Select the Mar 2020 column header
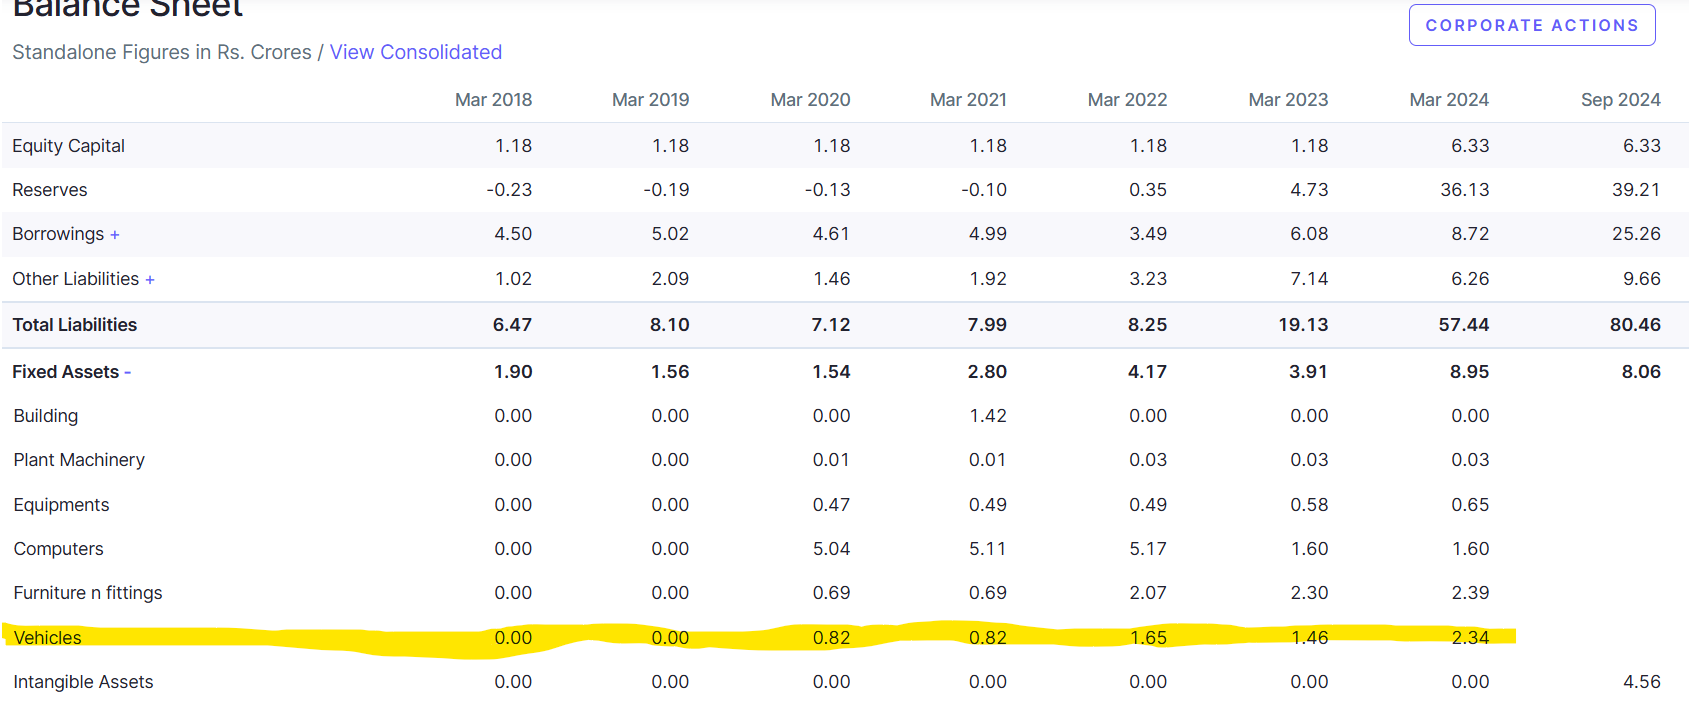Image resolution: width=1689 pixels, height=703 pixels. click(x=810, y=100)
